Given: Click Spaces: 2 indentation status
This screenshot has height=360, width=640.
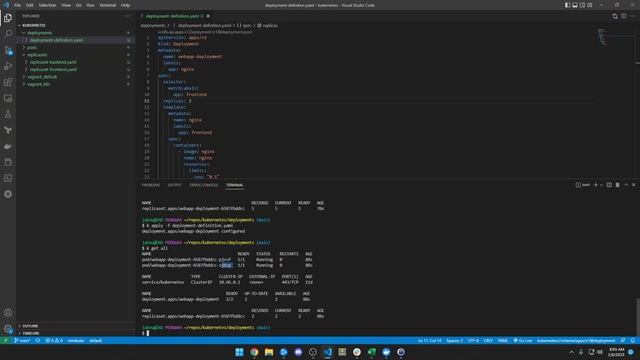Looking at the screenshot, I should coord(454,340).
